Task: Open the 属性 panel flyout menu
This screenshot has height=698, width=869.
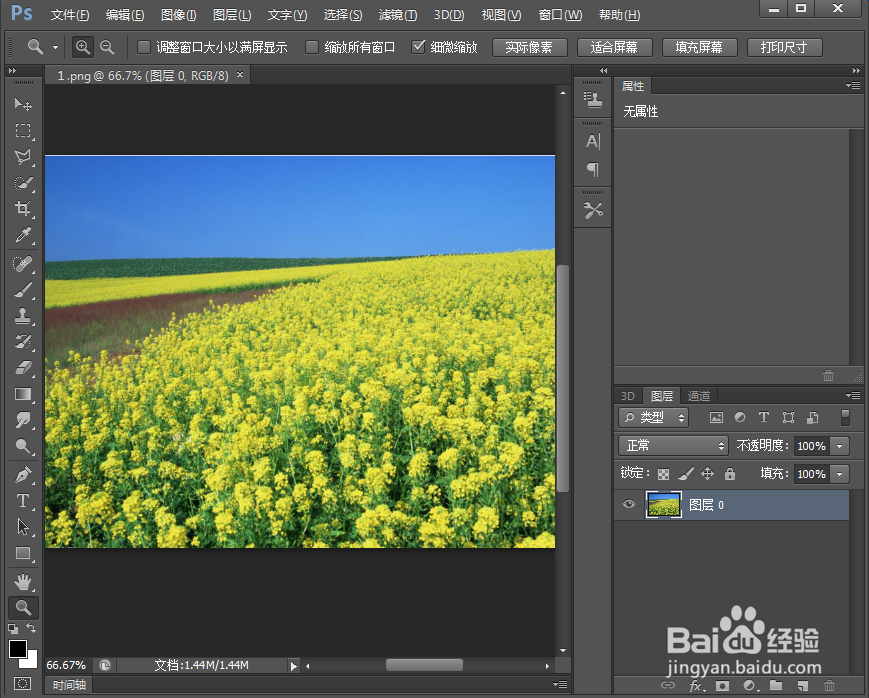Action: pos(853,85)
